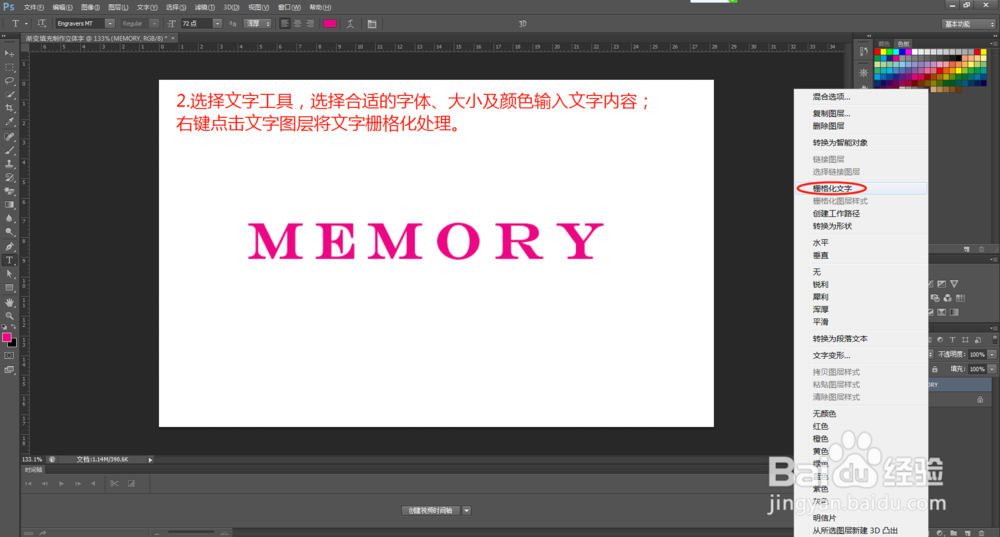This screenshot has height=537, width=1000.
Task: Select the Hand tool
Action: click(x=10, y=302)
